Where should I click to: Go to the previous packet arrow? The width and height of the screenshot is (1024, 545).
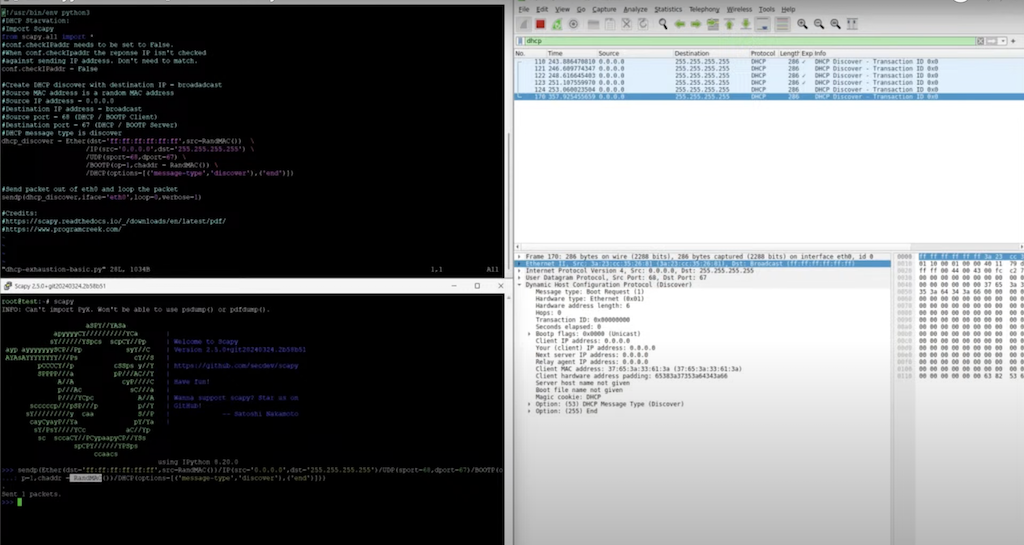[x=679, y=23]
